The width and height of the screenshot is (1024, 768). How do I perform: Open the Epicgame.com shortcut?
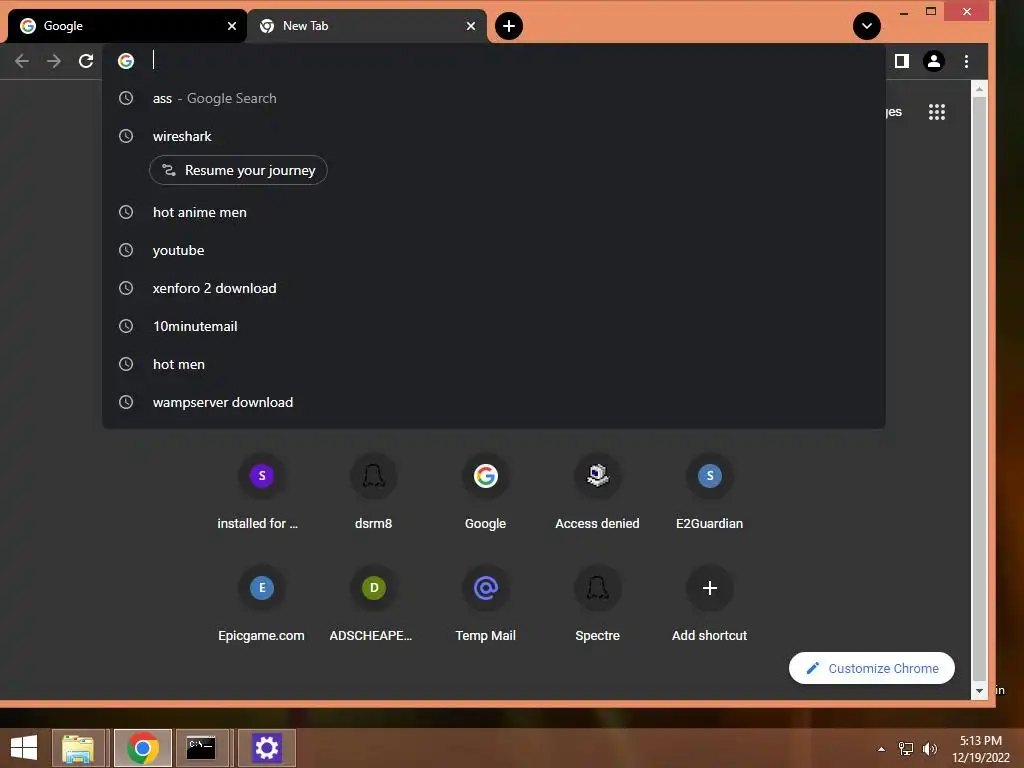pyautogui.click(x=261, y=605)
